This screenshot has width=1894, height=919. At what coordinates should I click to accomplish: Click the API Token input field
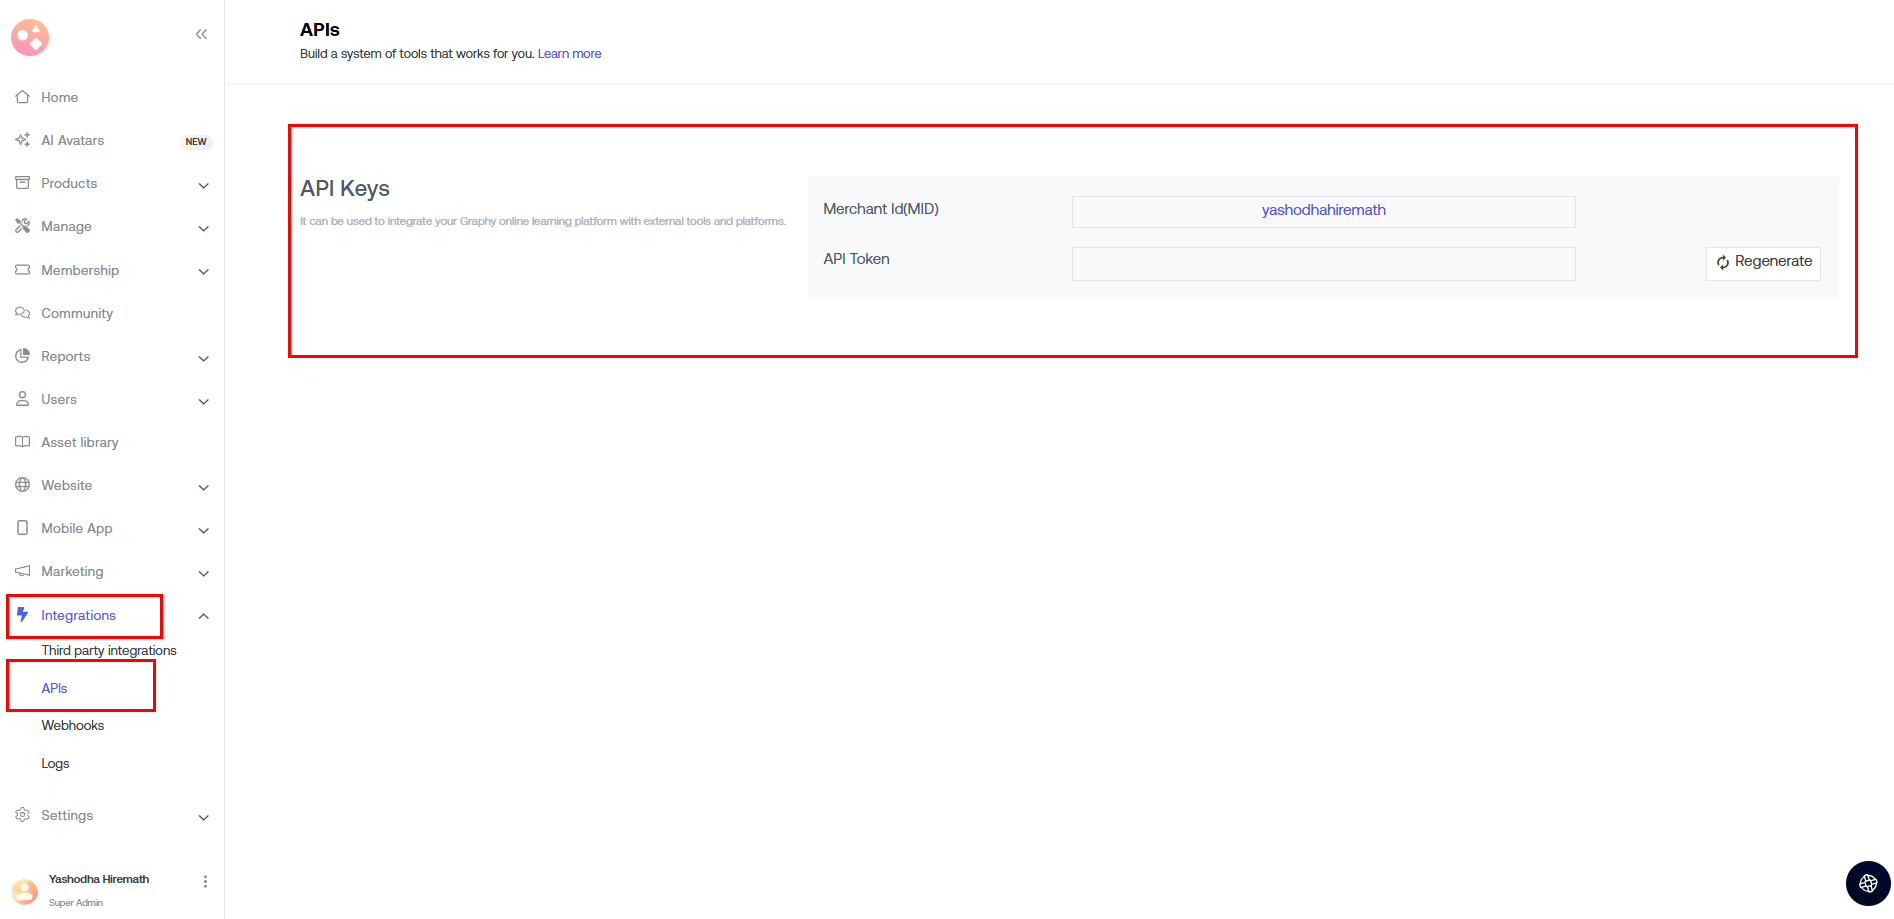pyautogui.click(x=1323, y=264)
